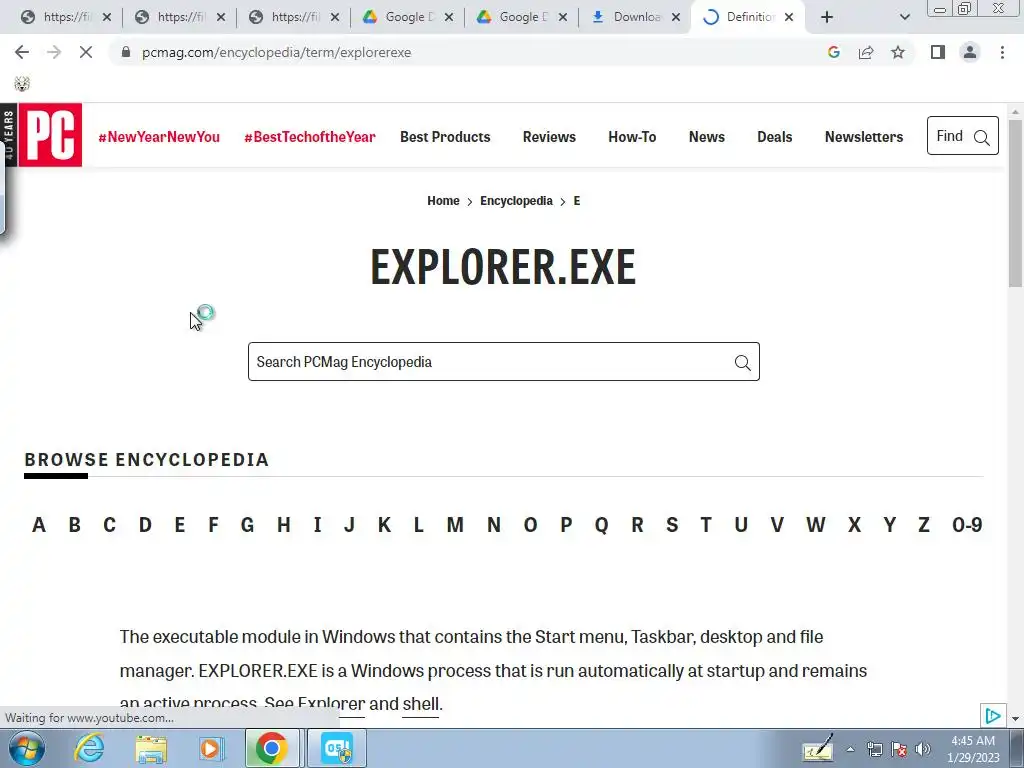The height and width of the screenshot is (768, 1024).
Task: Open Windows Explorer folder on taskbar
Action: (151, 748)
